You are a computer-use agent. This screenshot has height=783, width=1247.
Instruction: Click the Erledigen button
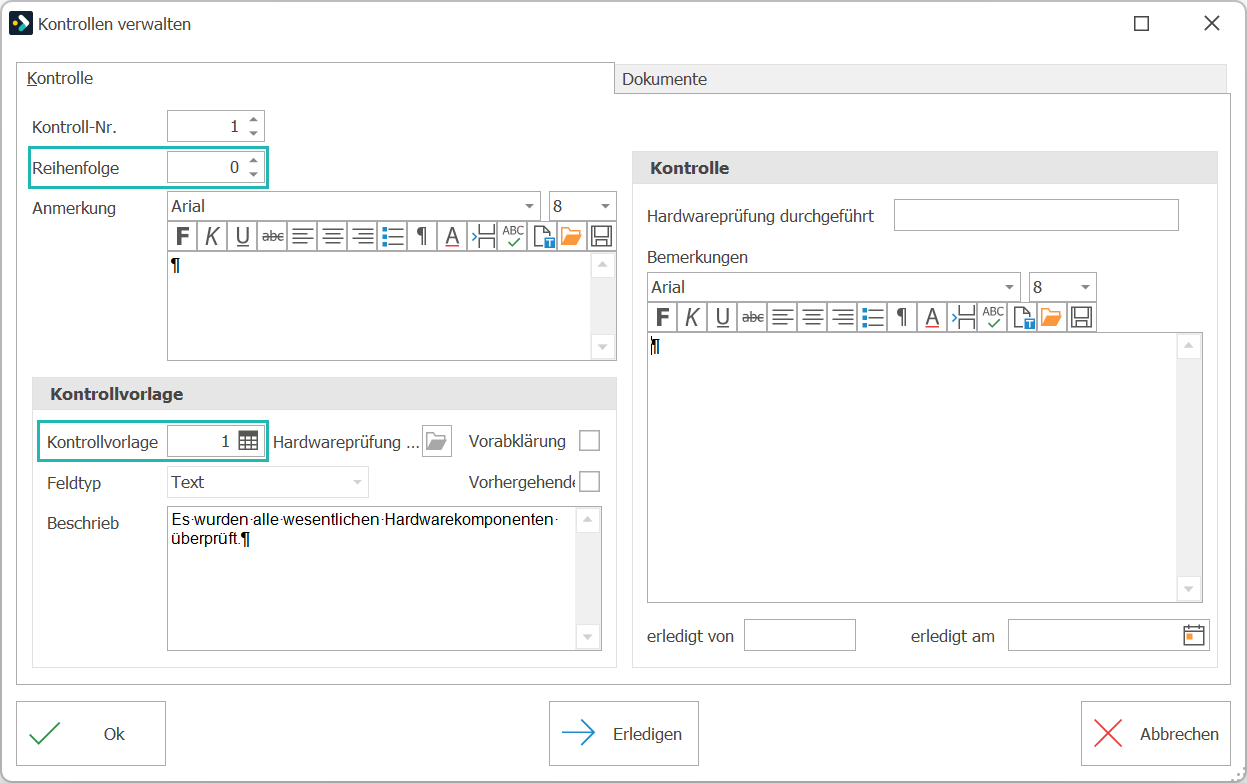(x=624, y=734)
